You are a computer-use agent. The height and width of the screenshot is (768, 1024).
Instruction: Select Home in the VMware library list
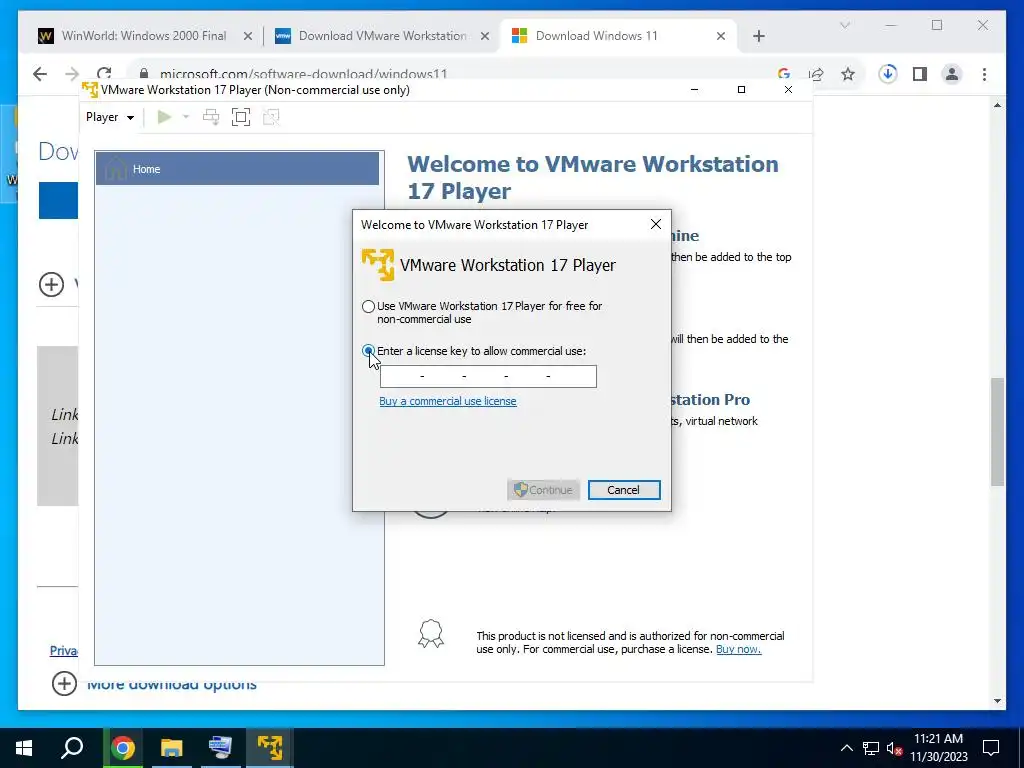tap(237, 168)
